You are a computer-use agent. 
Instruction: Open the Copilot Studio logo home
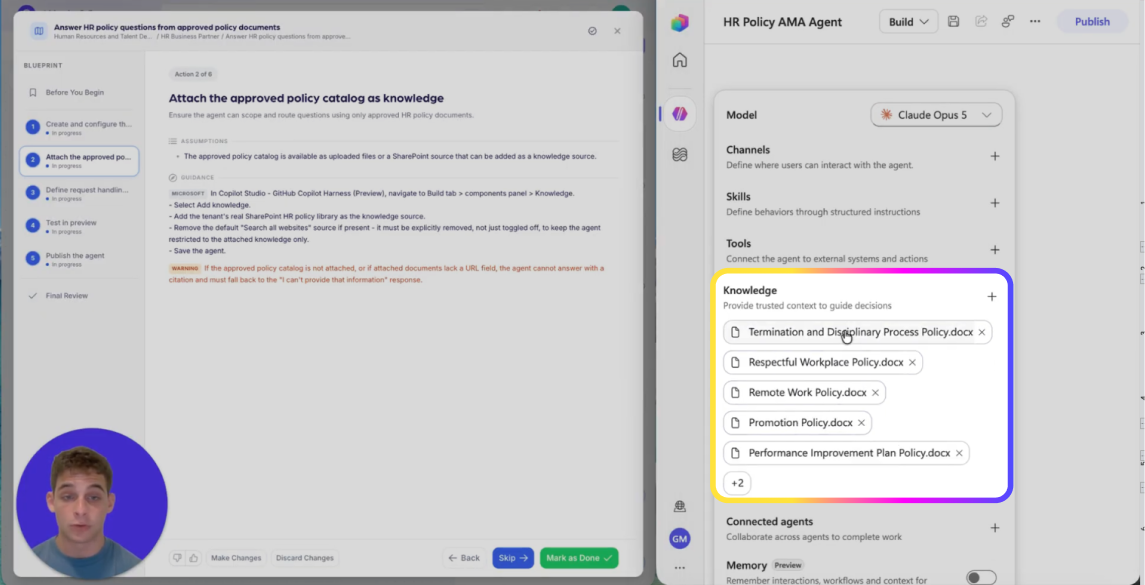point(680,23)
